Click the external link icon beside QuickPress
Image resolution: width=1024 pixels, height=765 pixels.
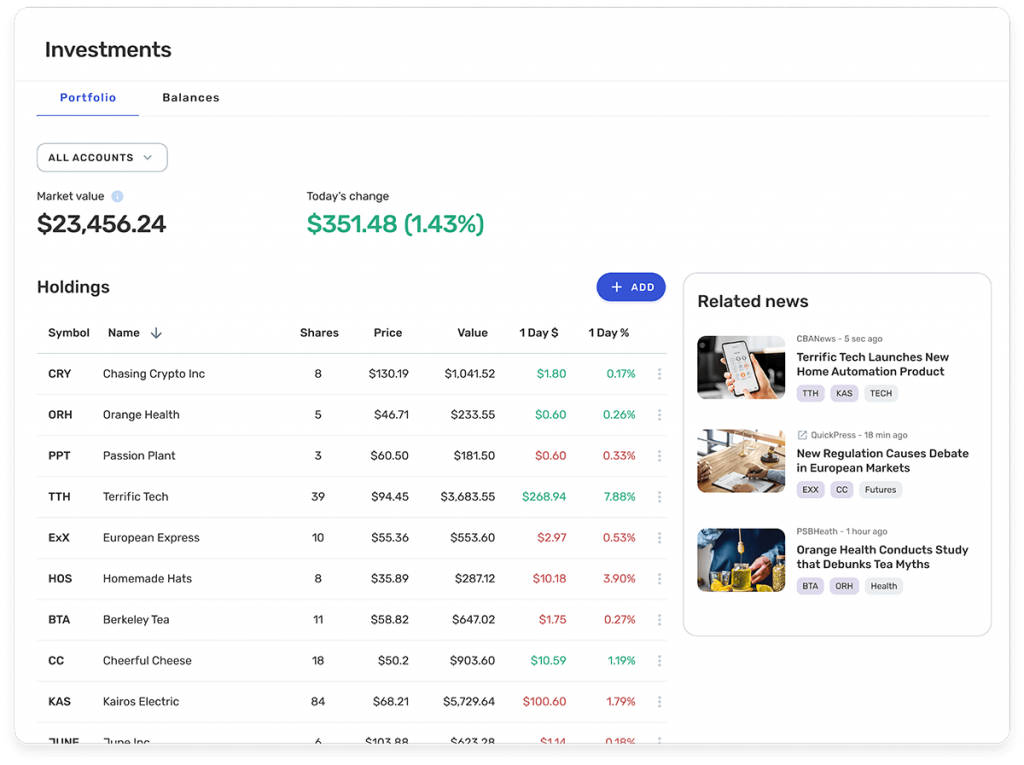[x=802, y=435]
